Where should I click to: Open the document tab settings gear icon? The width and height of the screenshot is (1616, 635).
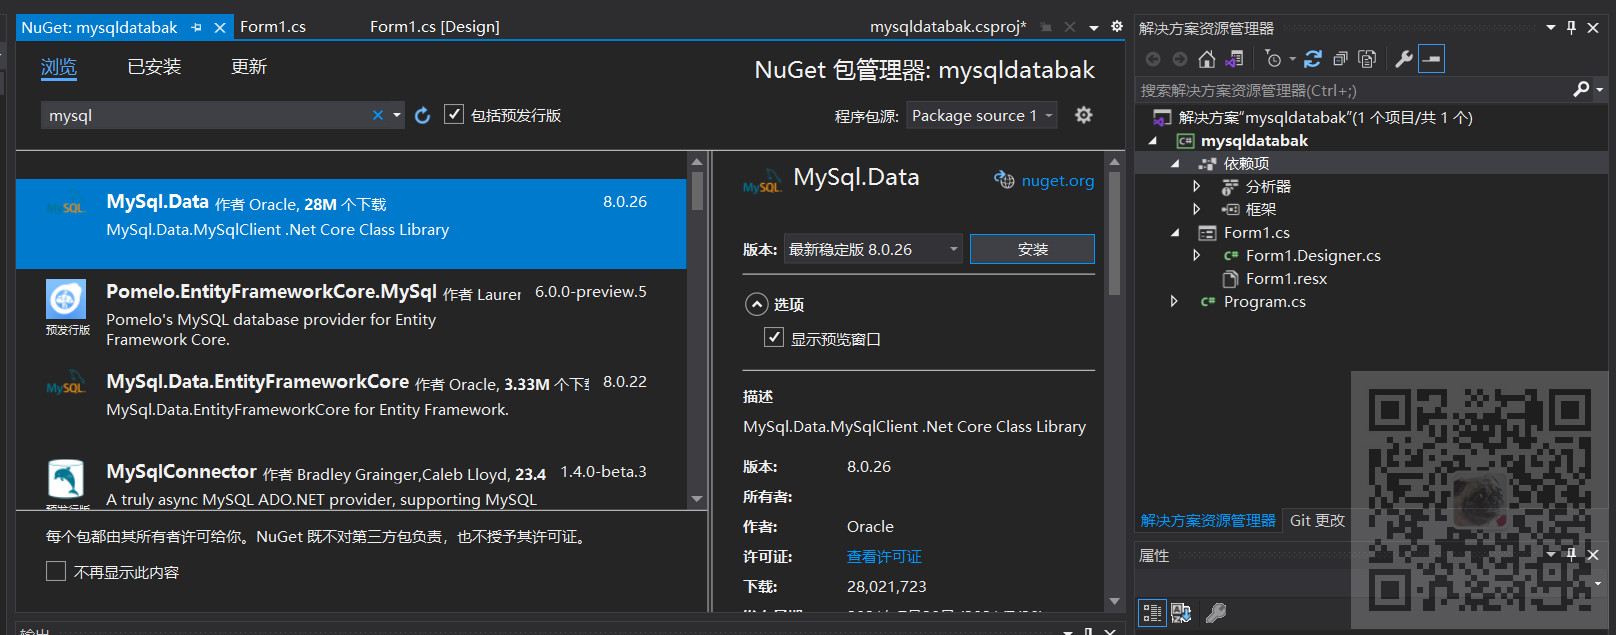pos(1117,27)
